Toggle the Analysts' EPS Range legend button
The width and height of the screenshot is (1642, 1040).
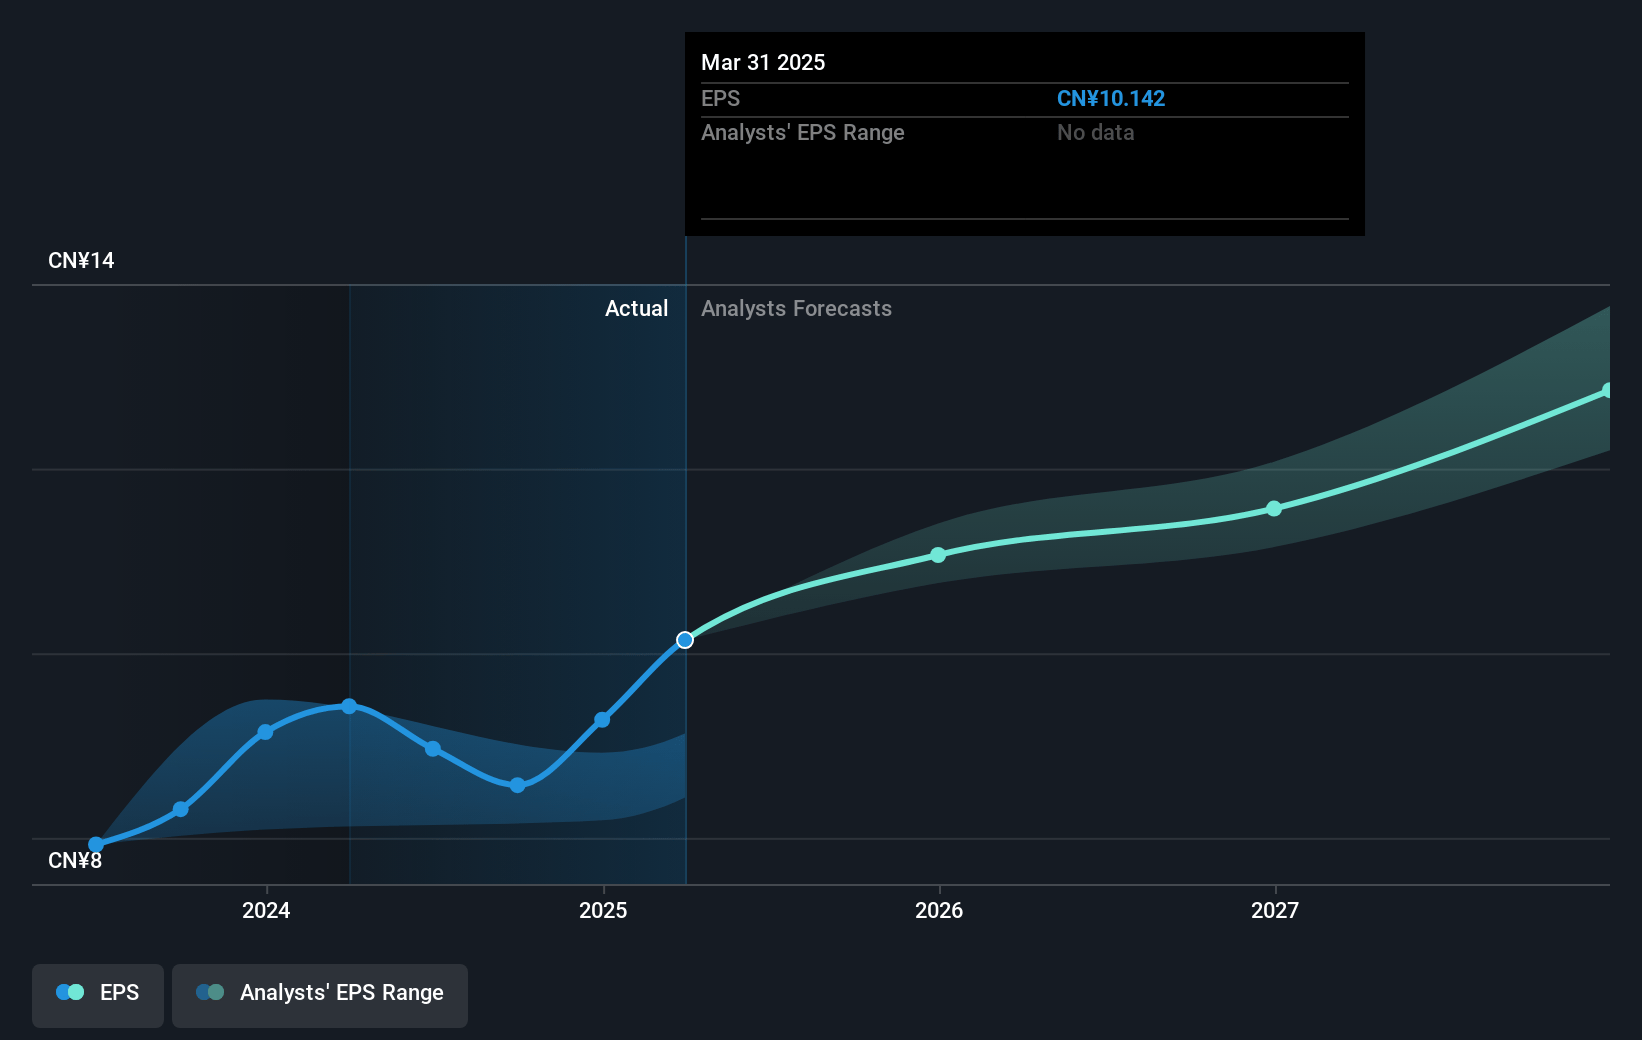320,995
